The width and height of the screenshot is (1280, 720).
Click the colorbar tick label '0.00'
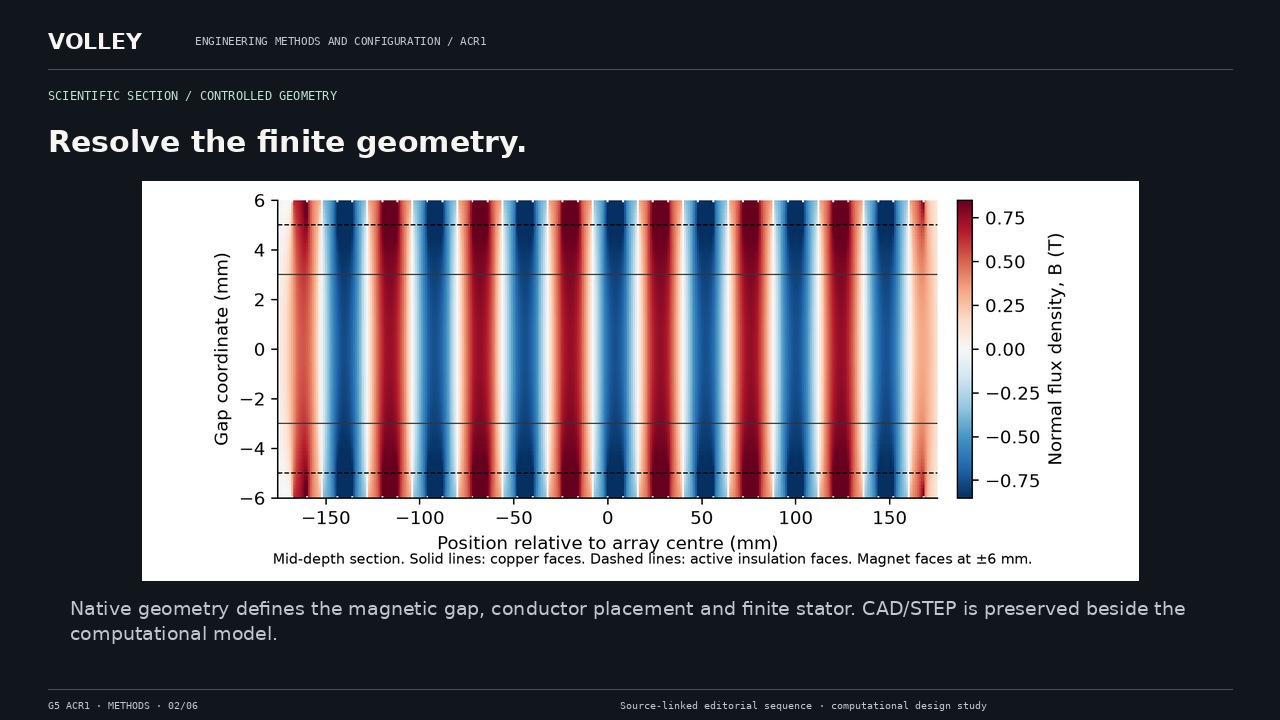click(1005, 350)
